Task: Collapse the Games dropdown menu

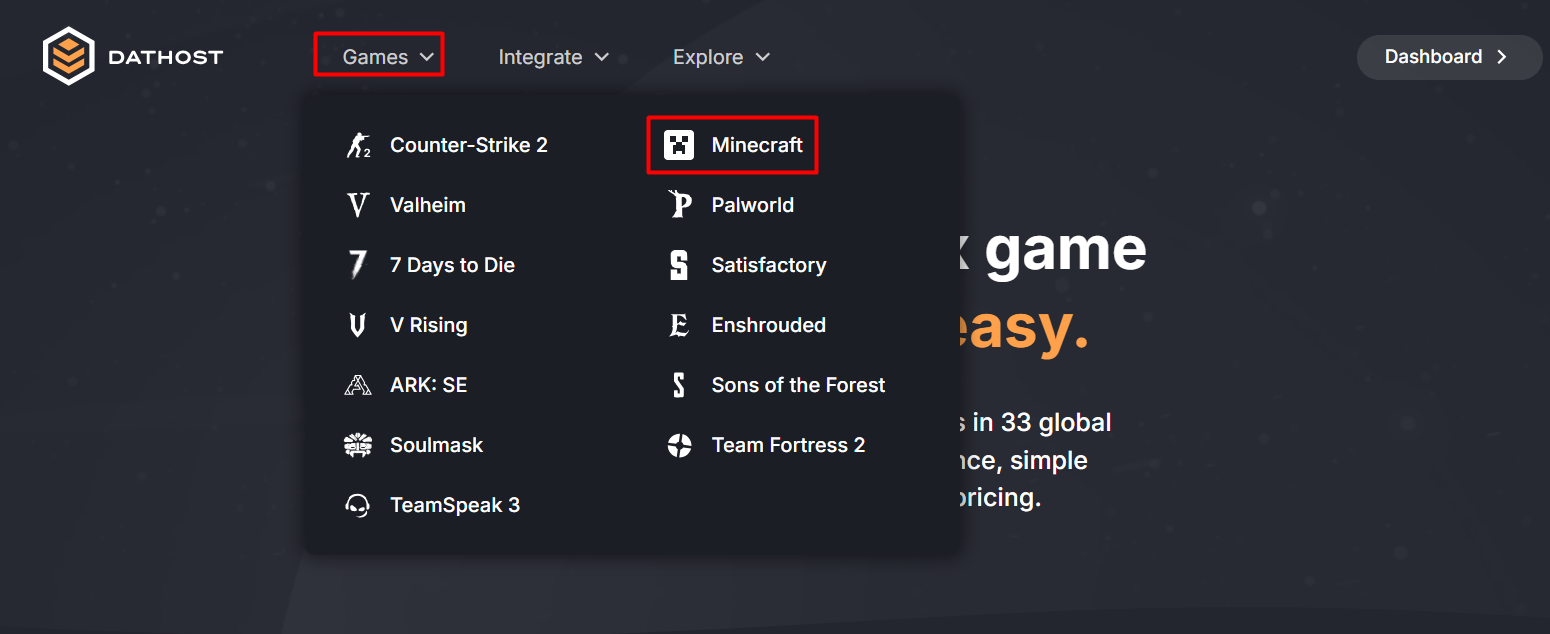Action: coord(388,57)
